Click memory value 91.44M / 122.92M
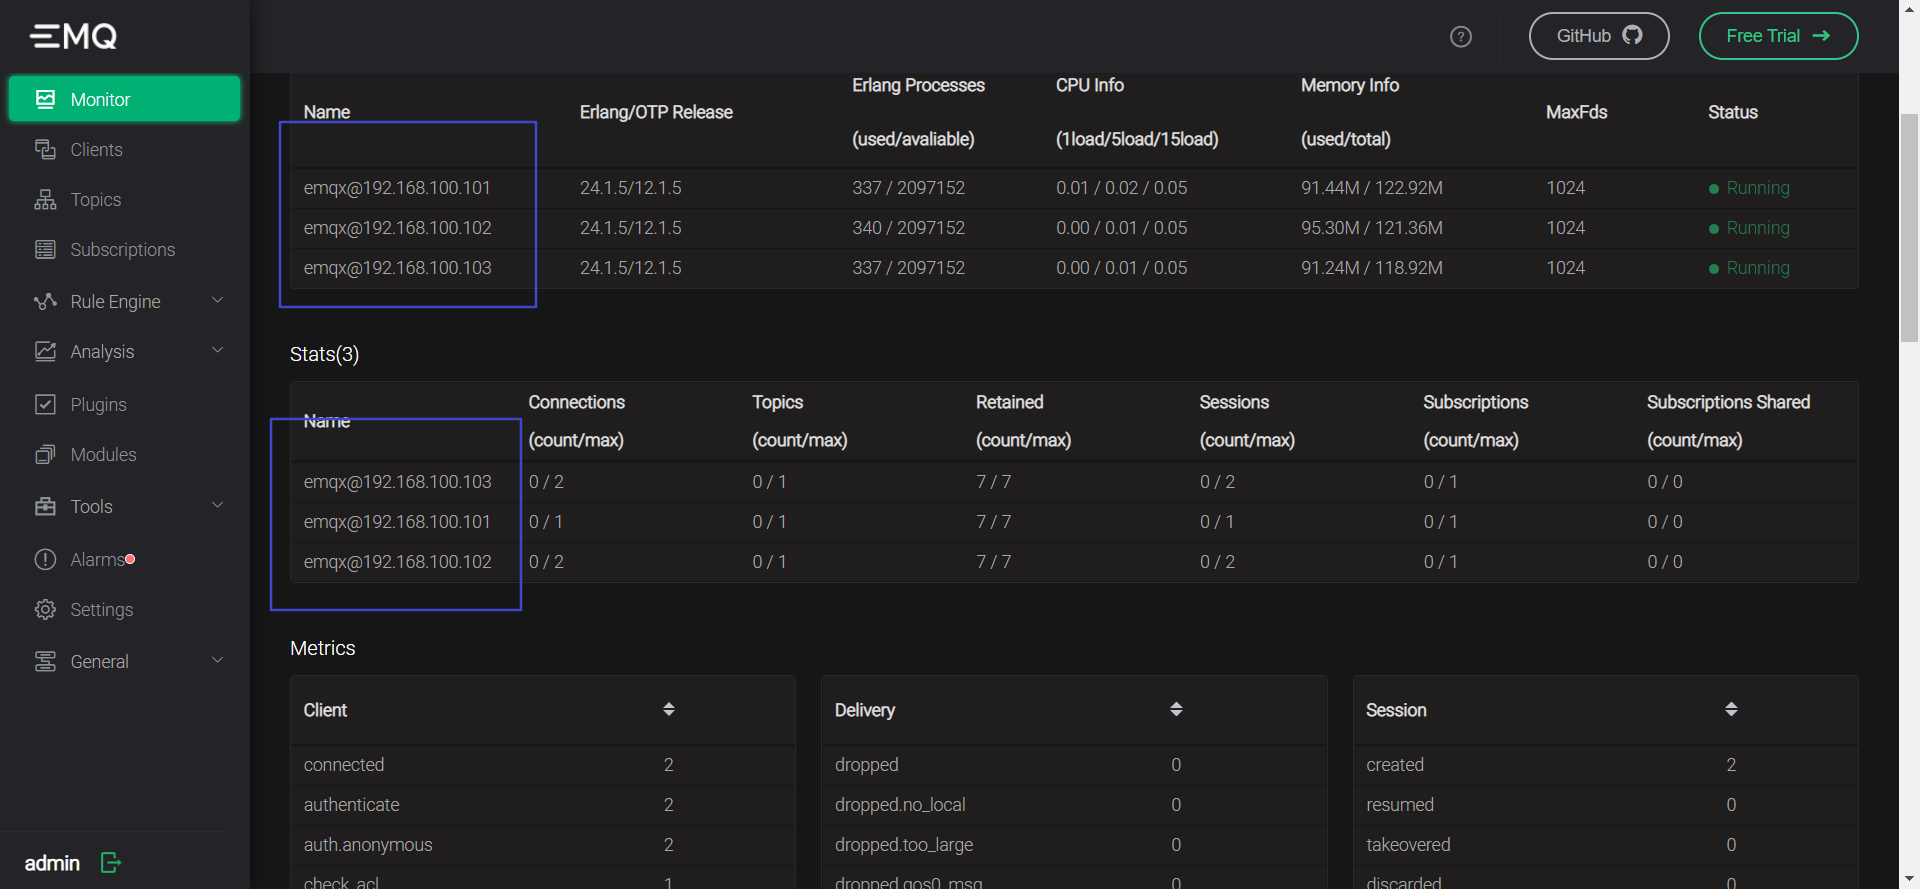 click(x=1372, y=188)
